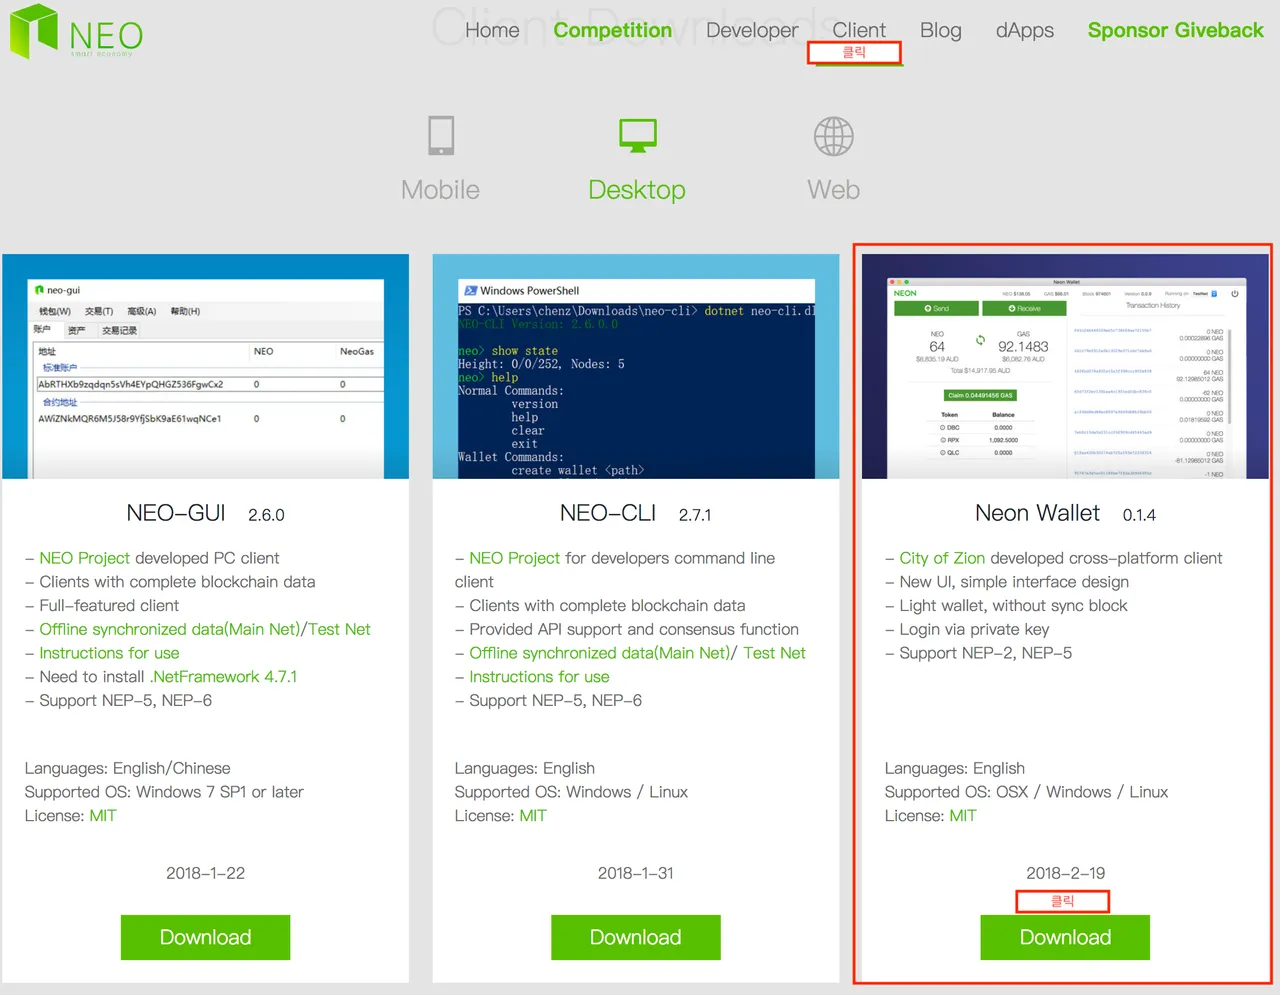Click version number 0.1.4

pos(1139,515)
